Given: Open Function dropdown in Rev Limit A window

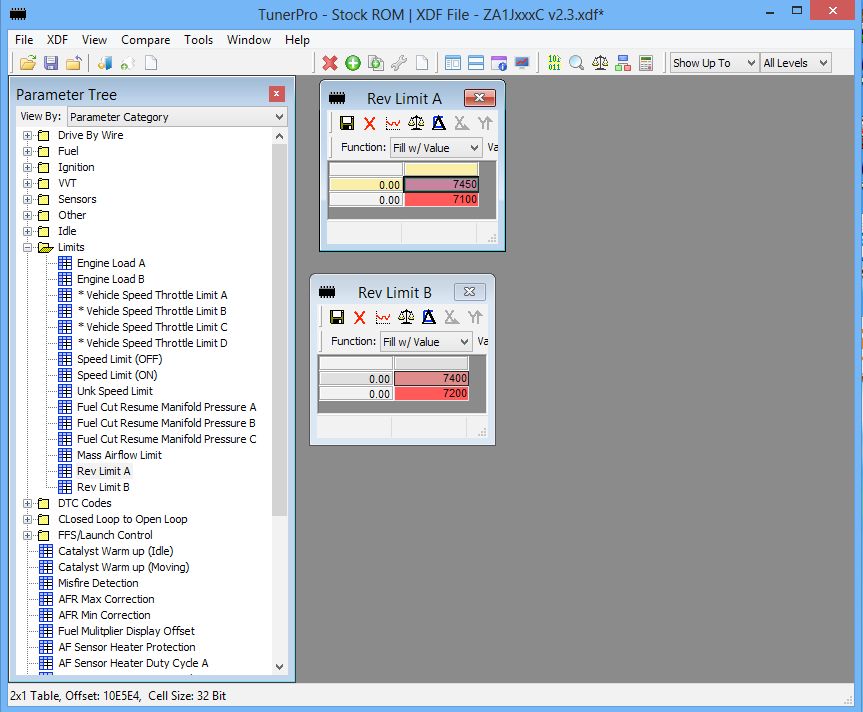Looking at the screenshot, I should (x=436, y=148).
